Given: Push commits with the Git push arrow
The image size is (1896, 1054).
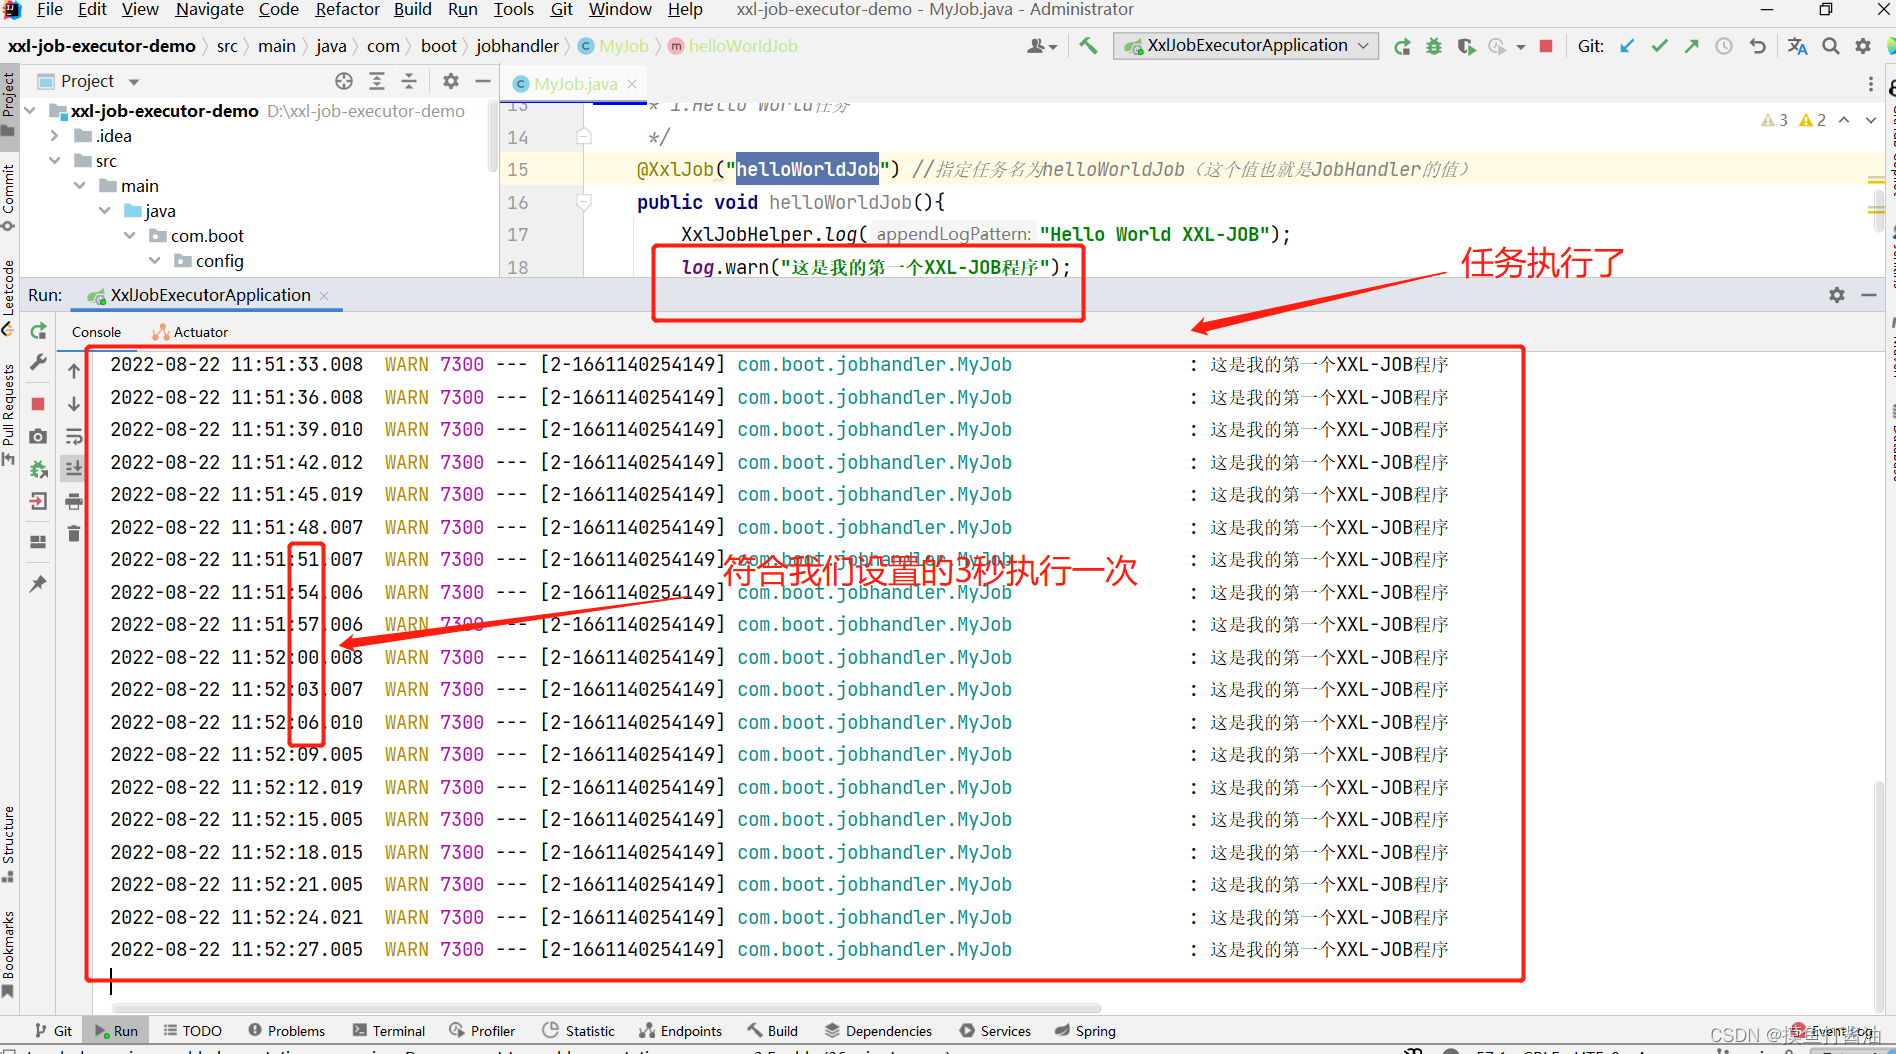Looking at the screenshot, I should pos(1691,46).
